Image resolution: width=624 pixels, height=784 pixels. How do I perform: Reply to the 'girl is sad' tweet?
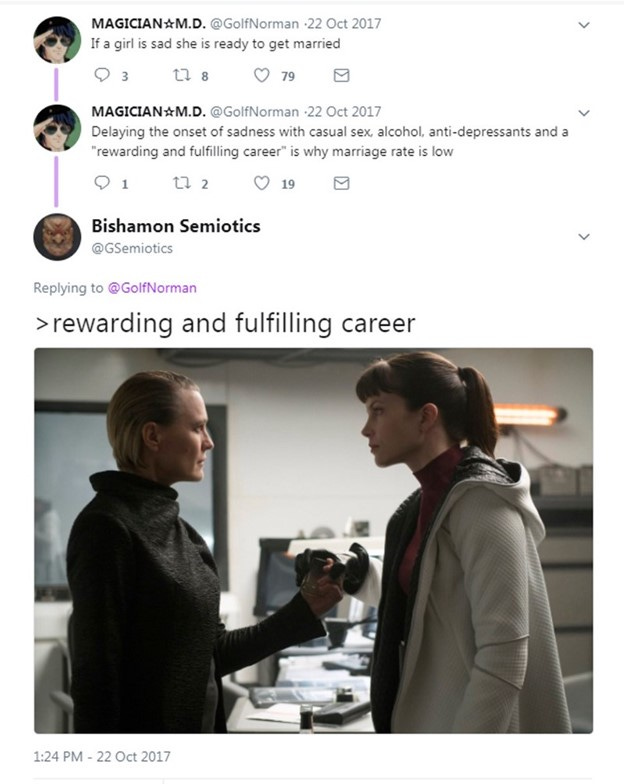pos(102,75)
